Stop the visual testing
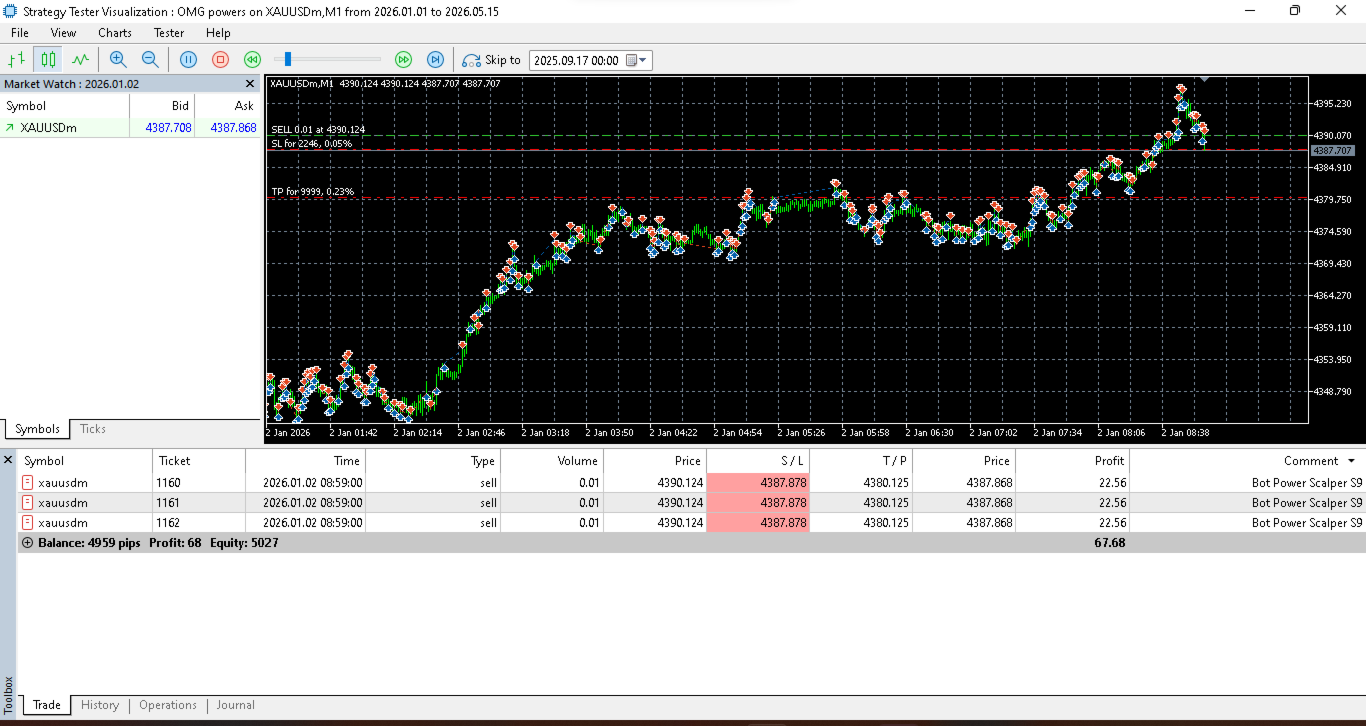This screenshot has width=1366, height=726. point(221,60)
